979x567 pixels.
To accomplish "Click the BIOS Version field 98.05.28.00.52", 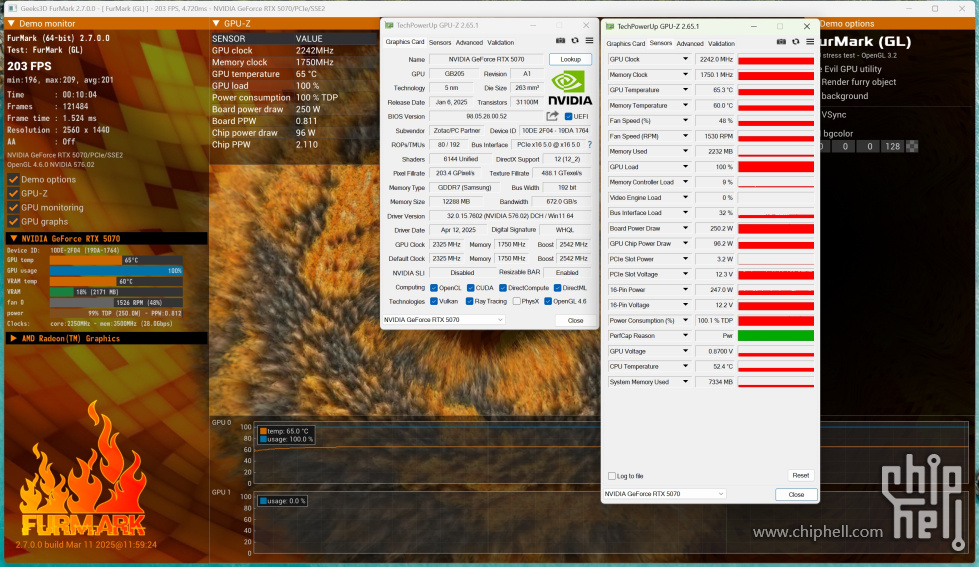I will [486, 116].
